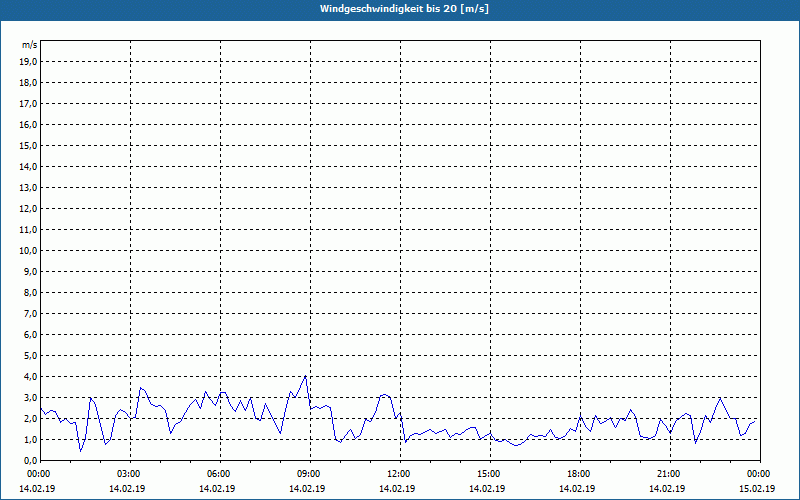The image size is (800, 500).
Task: Click the 7,0 y-axis label
Action: point(30,314)
